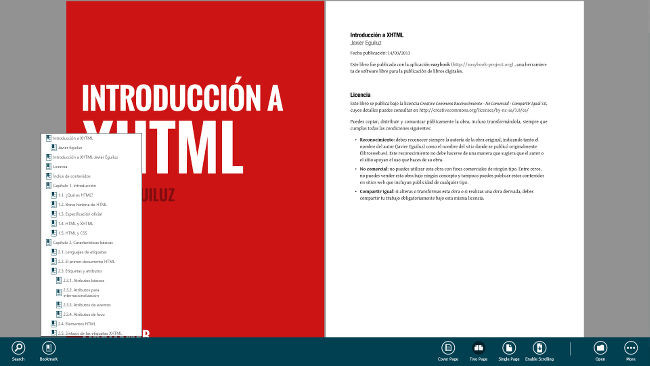Jump to 2.1 Lenguajes de etiquetas
The width and height of the screenshot is (650, 366).
point(79,252)
